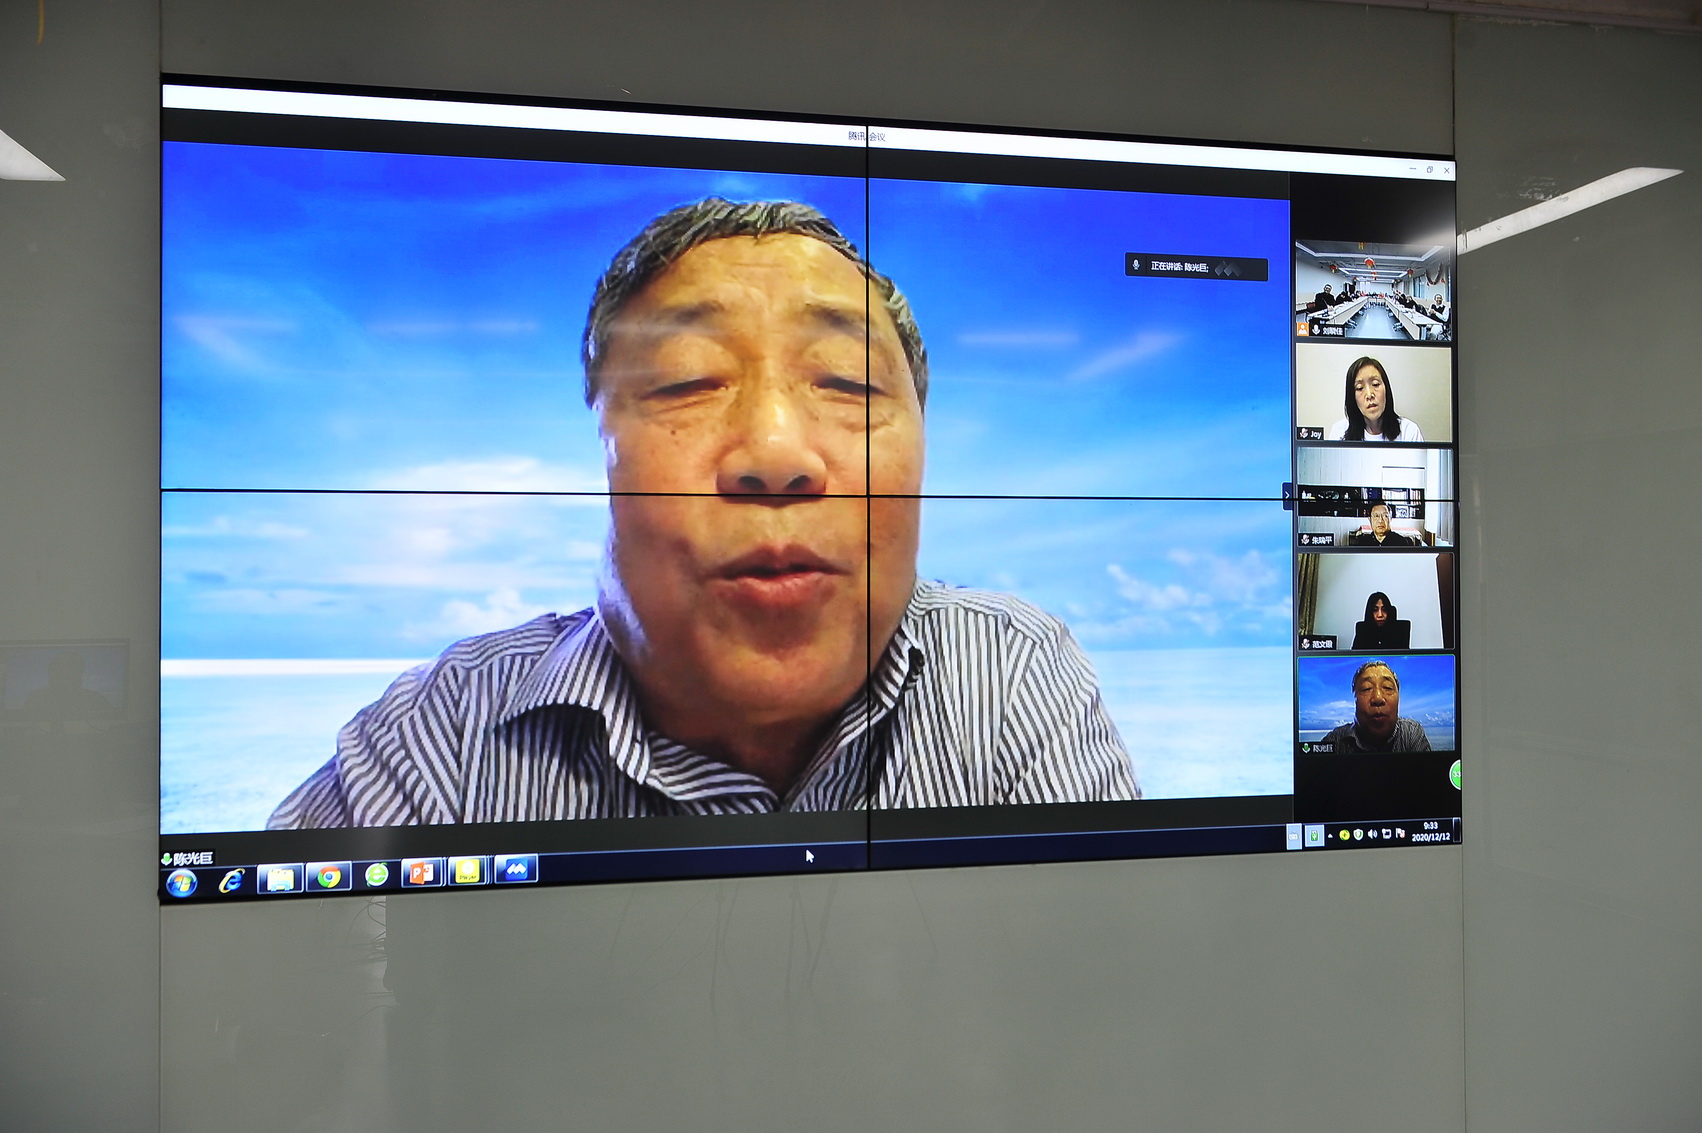Click the microphone icon in speaking indicator
The height and width of the screenshot is (1133, 1702).
pos(1136,265)
